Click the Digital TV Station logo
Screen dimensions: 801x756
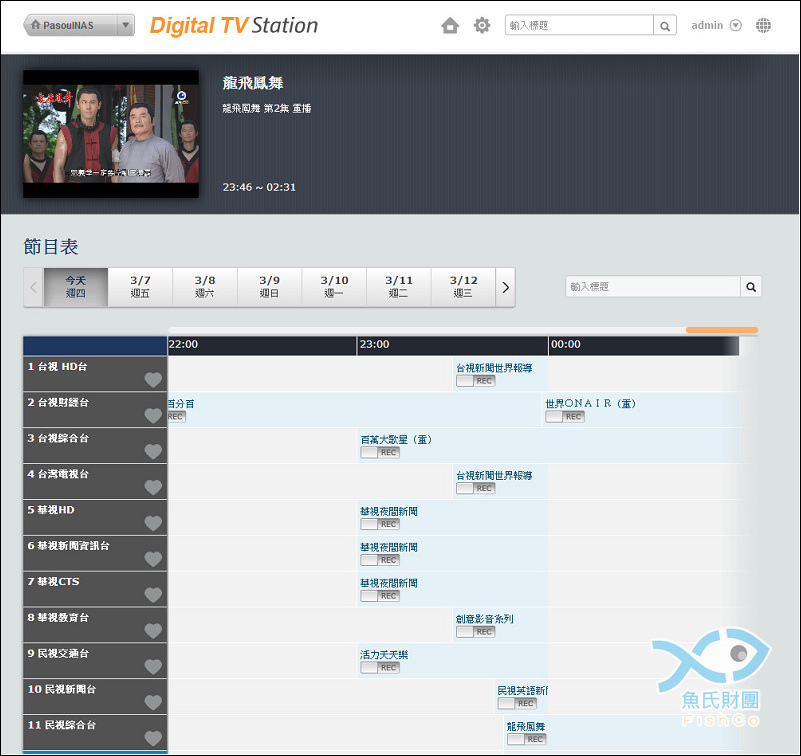coord(234,26)
